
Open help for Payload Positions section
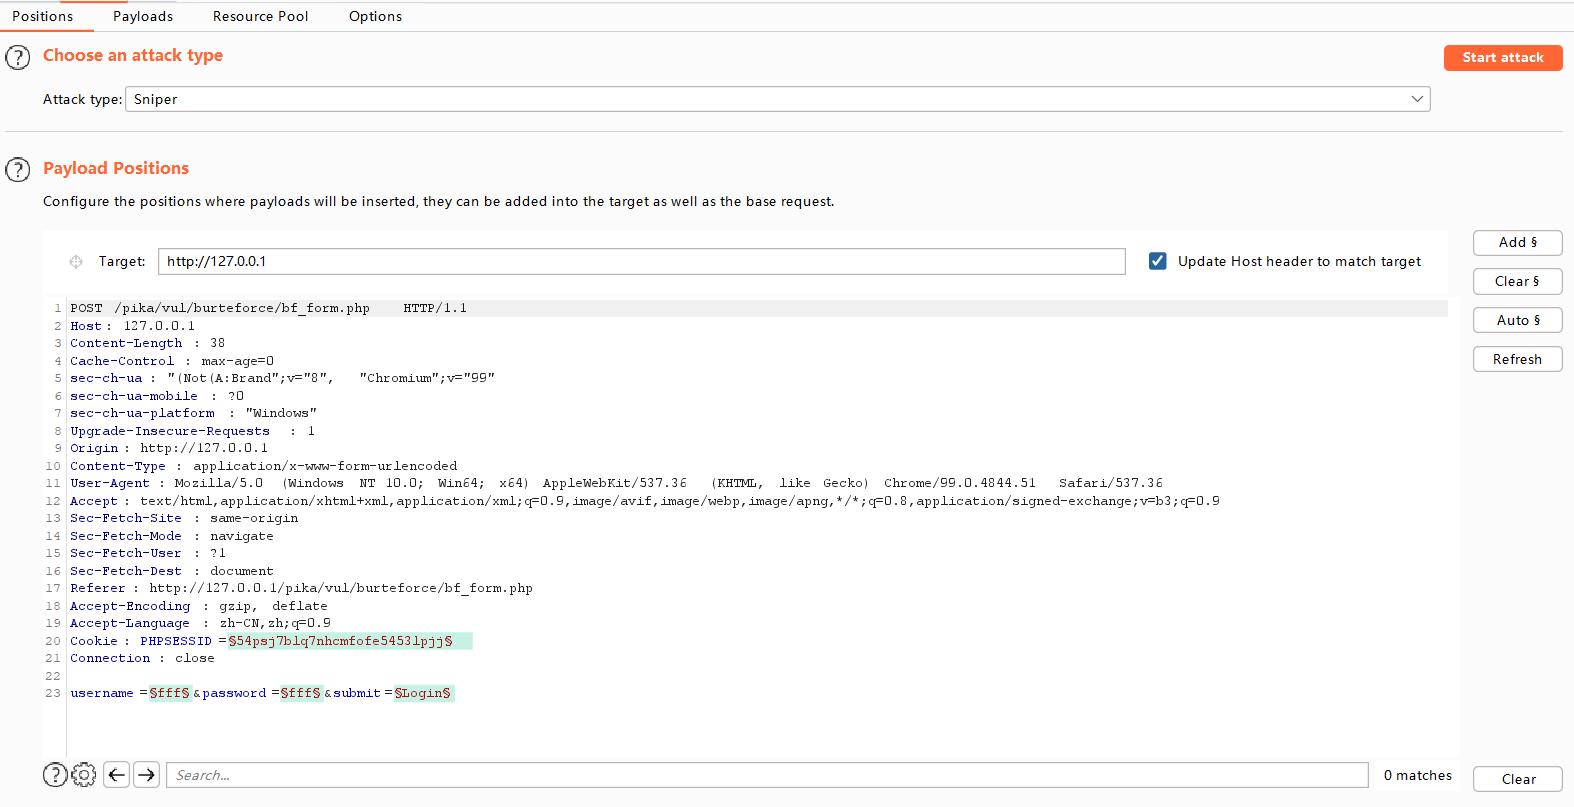18,169
